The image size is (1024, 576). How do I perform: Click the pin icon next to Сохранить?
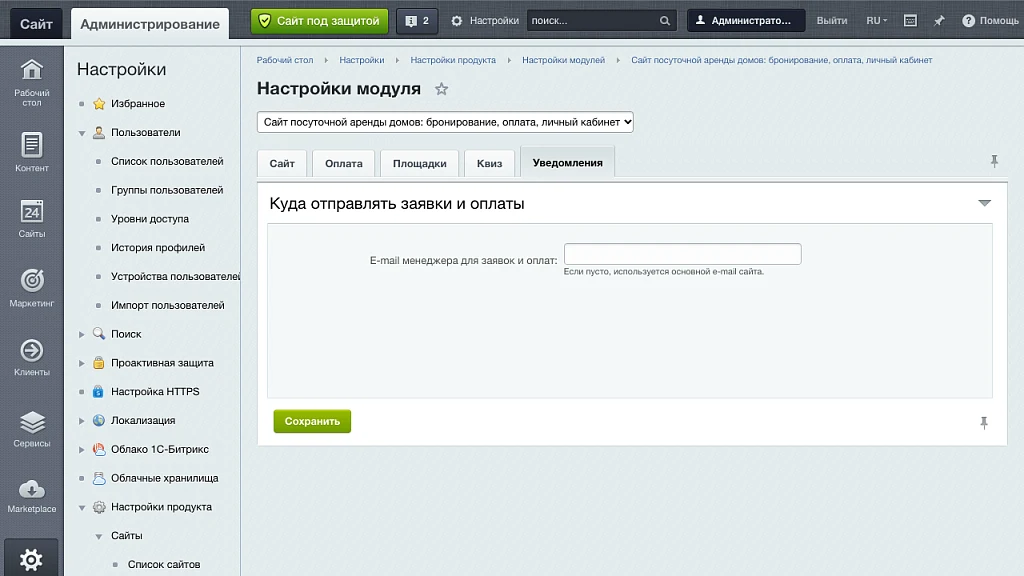[x=984, y=423]
